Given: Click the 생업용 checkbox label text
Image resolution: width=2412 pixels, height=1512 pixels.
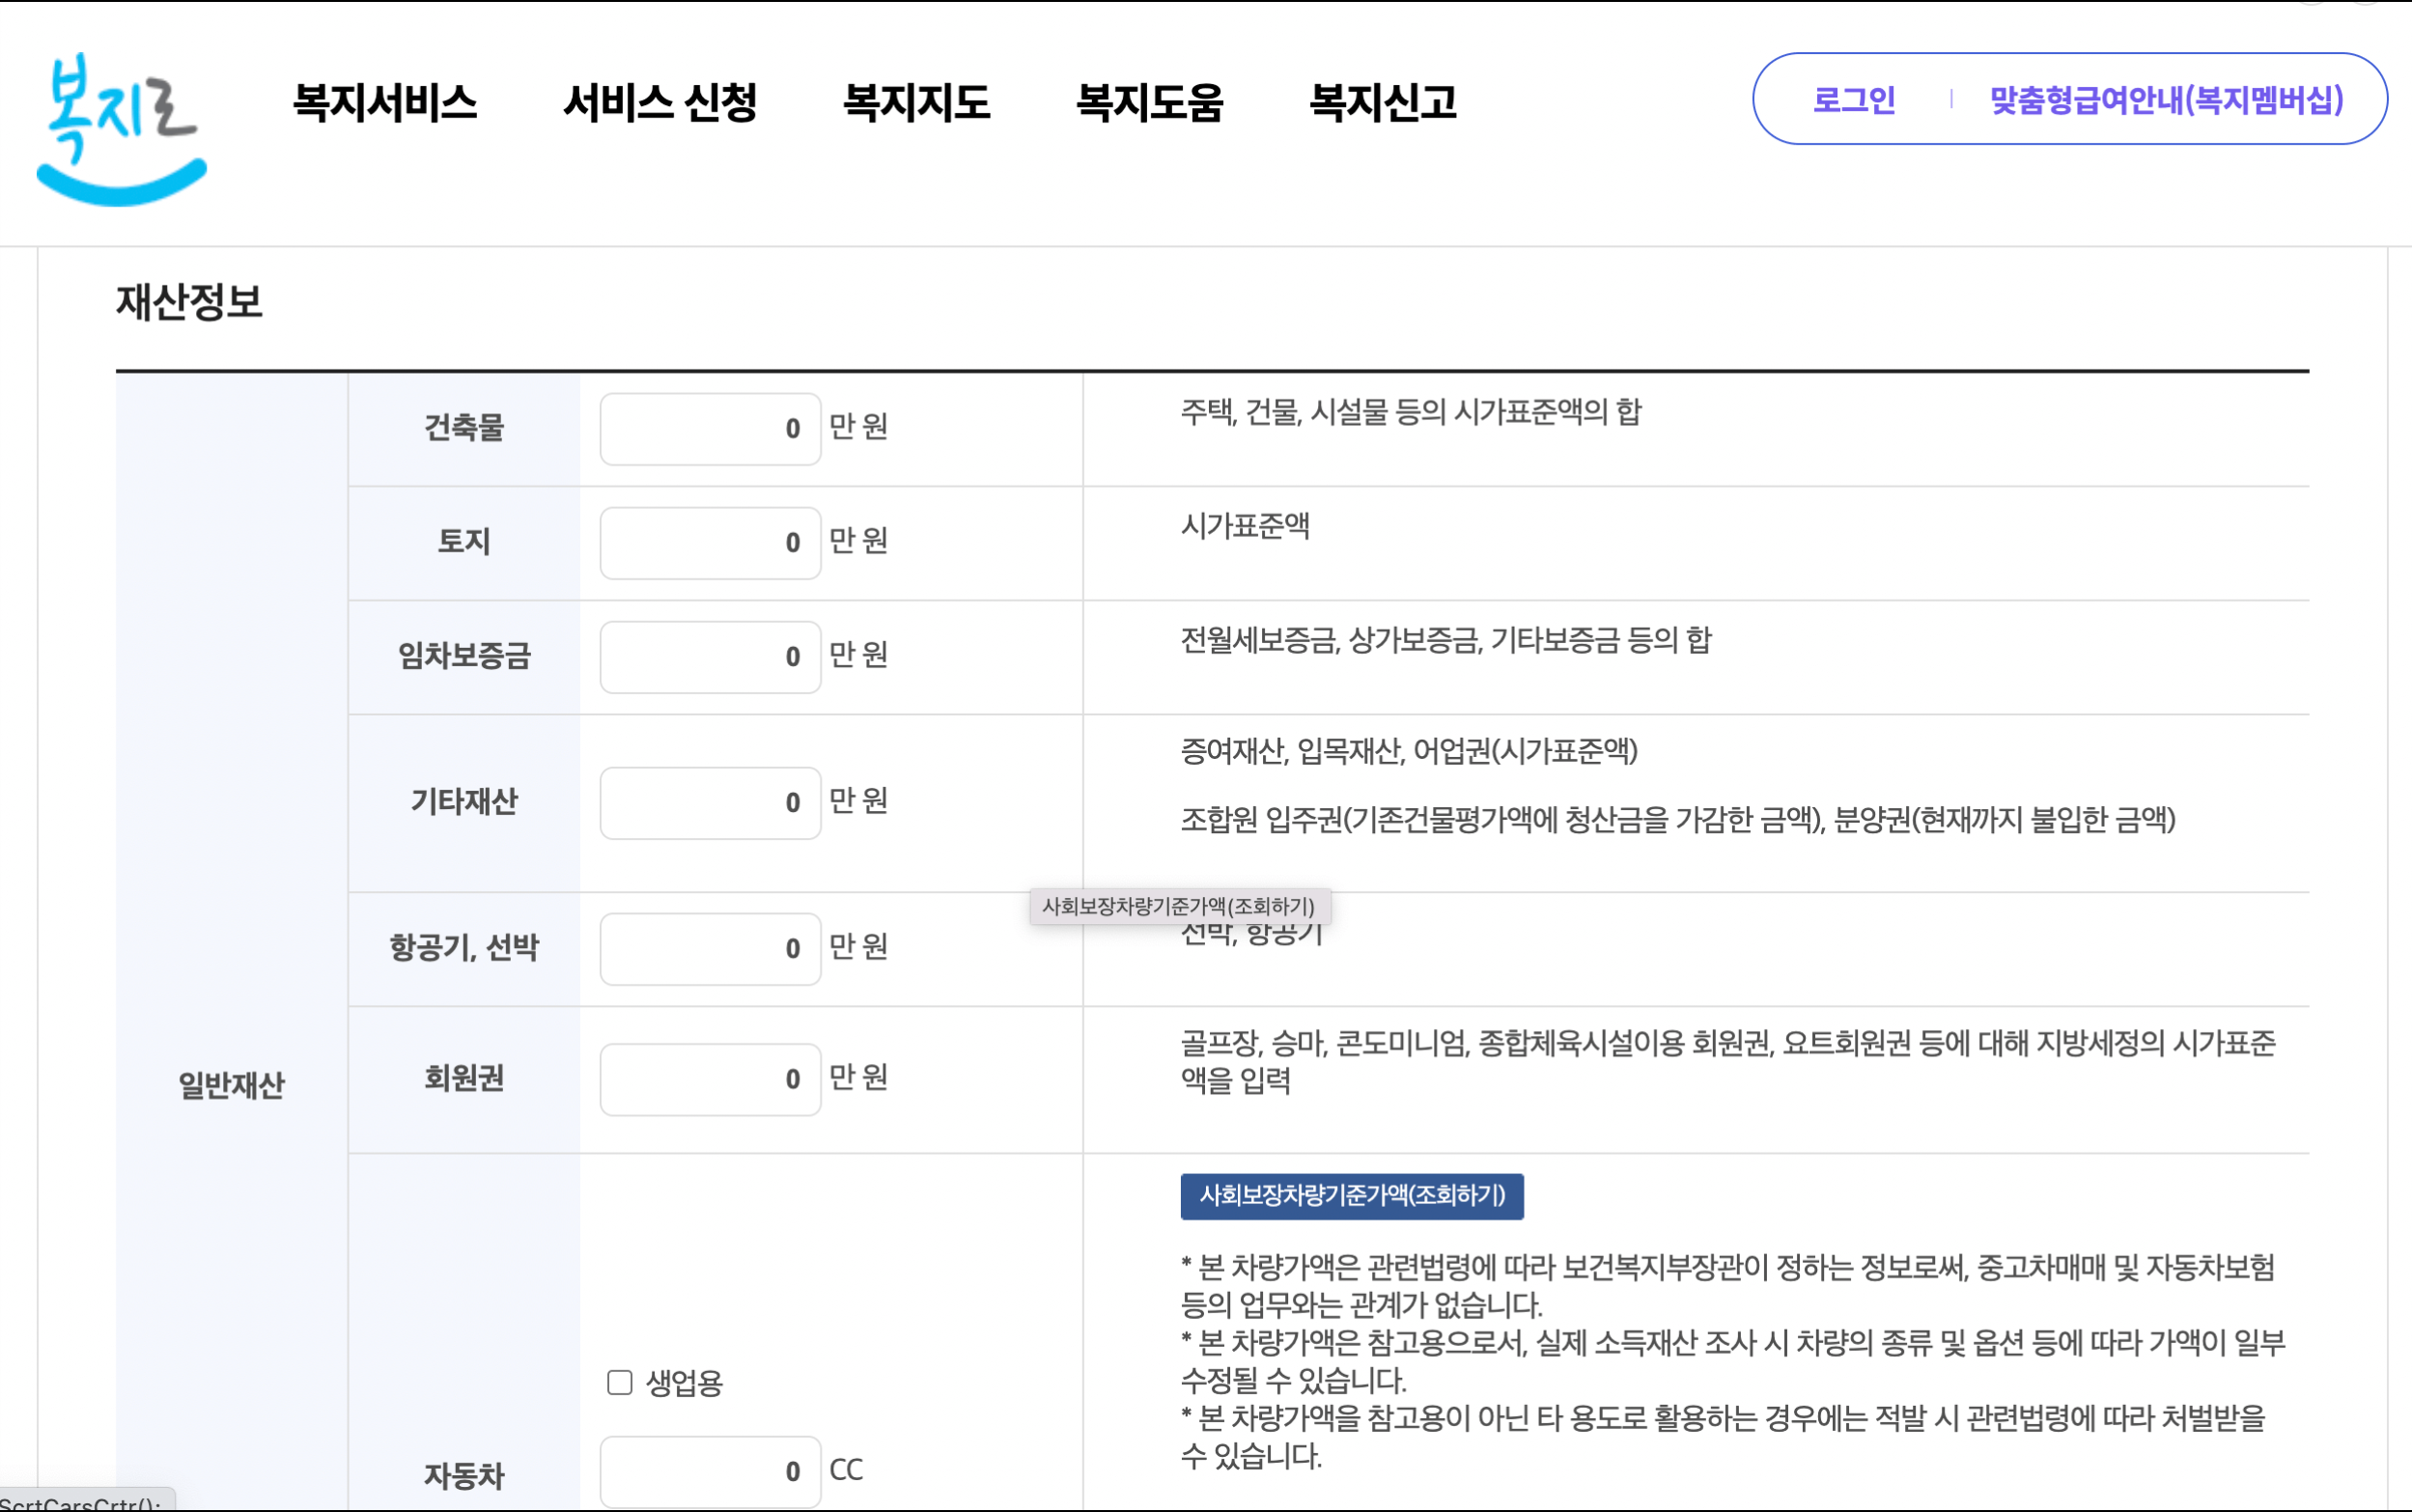Looking at the screenshot, I should coord(684,1383).
